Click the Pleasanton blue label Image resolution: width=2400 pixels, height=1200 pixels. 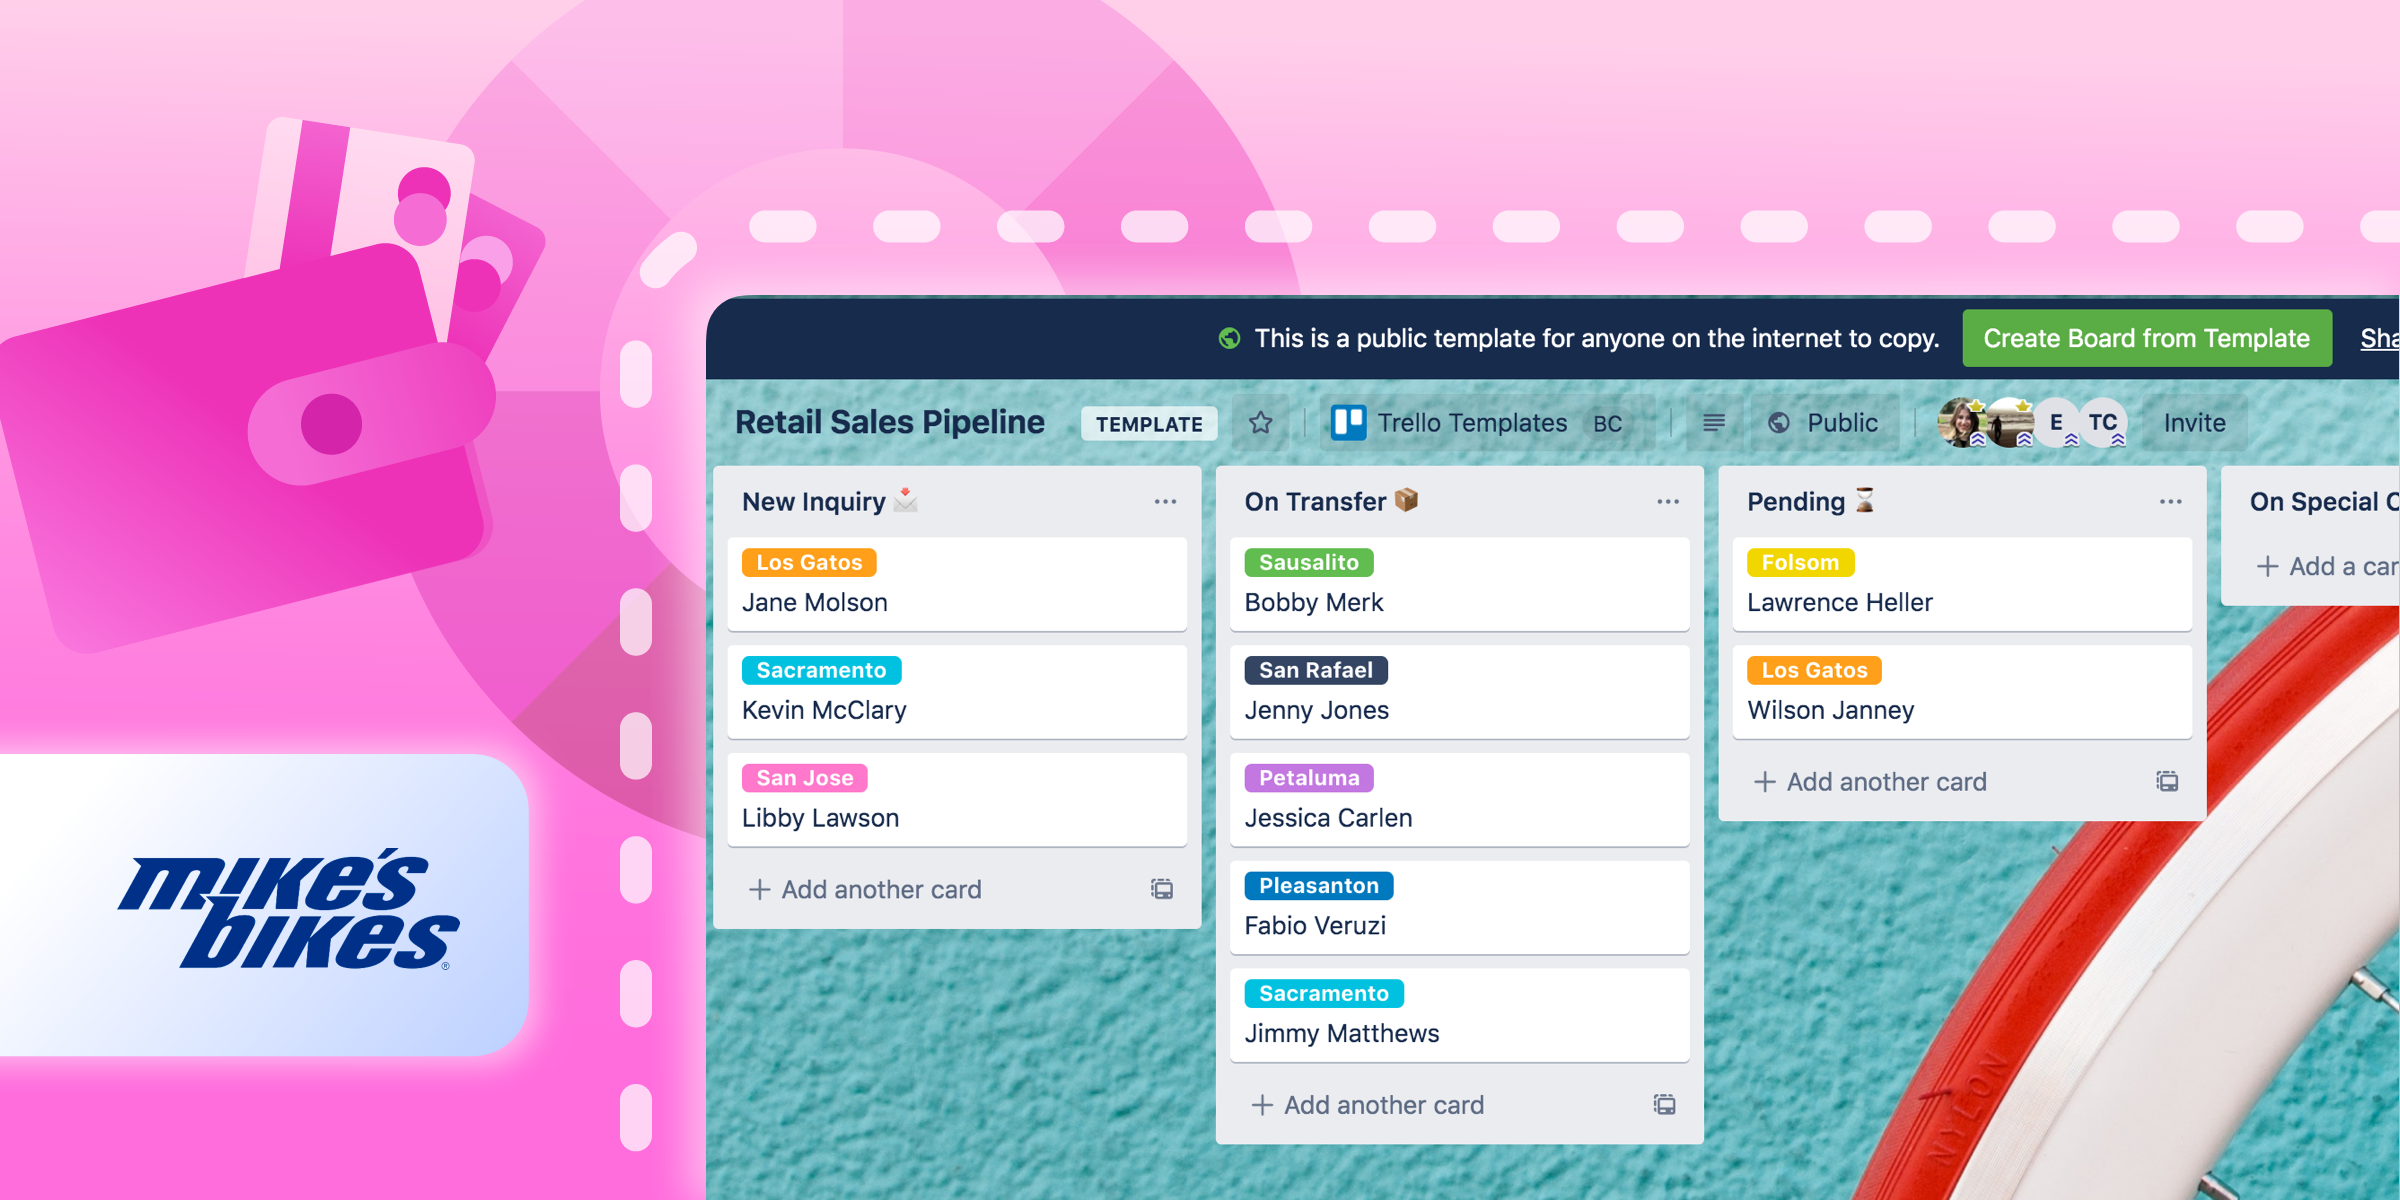(1319, 886)
